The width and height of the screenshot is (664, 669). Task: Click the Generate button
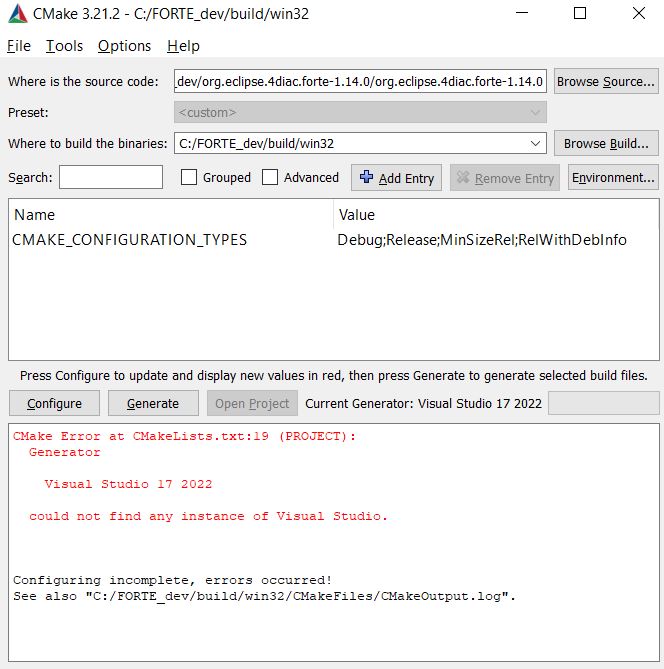(153, 403)
